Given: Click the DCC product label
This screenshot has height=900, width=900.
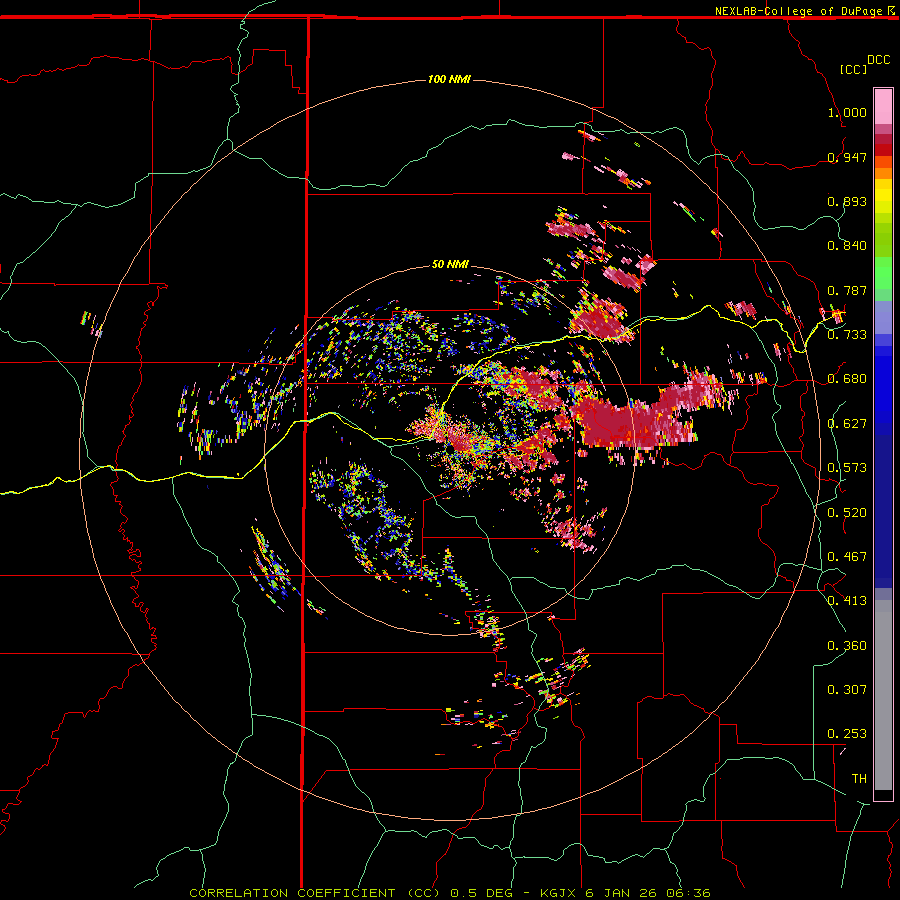Looking at the screenshot, I should (878, 60).
